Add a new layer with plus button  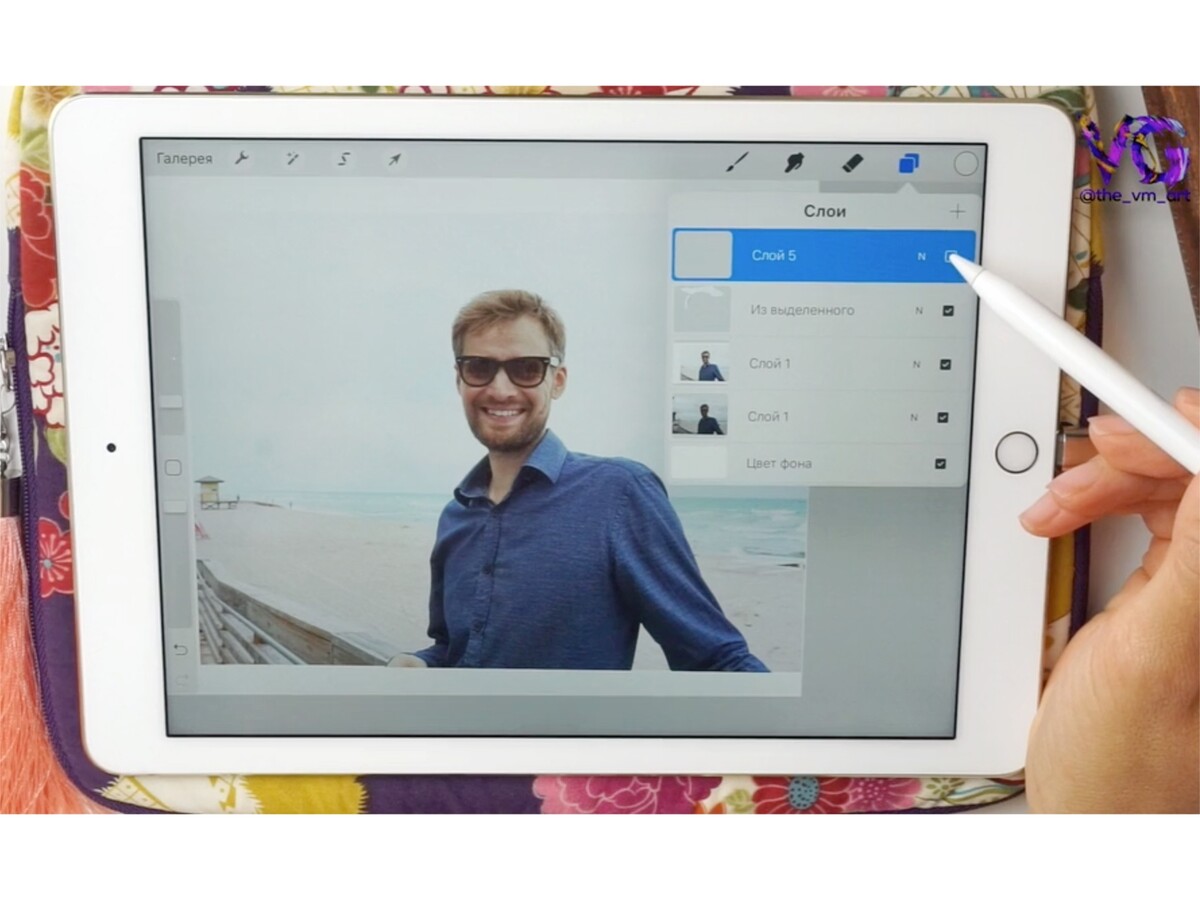[x=957, y=211]
